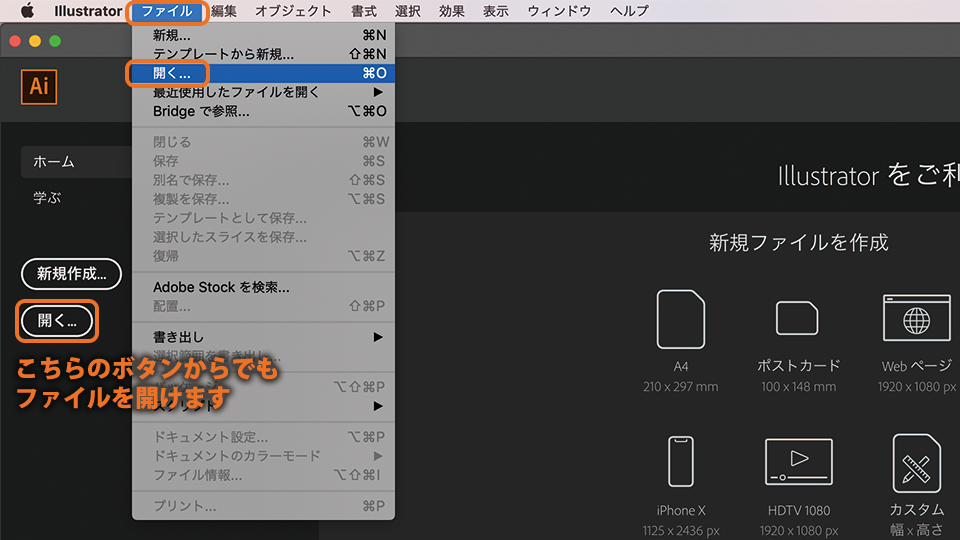Viewport: 960px width, 540px height.
Task: Choose the ポストカード preset icon
Action: [x=797, y=318]
